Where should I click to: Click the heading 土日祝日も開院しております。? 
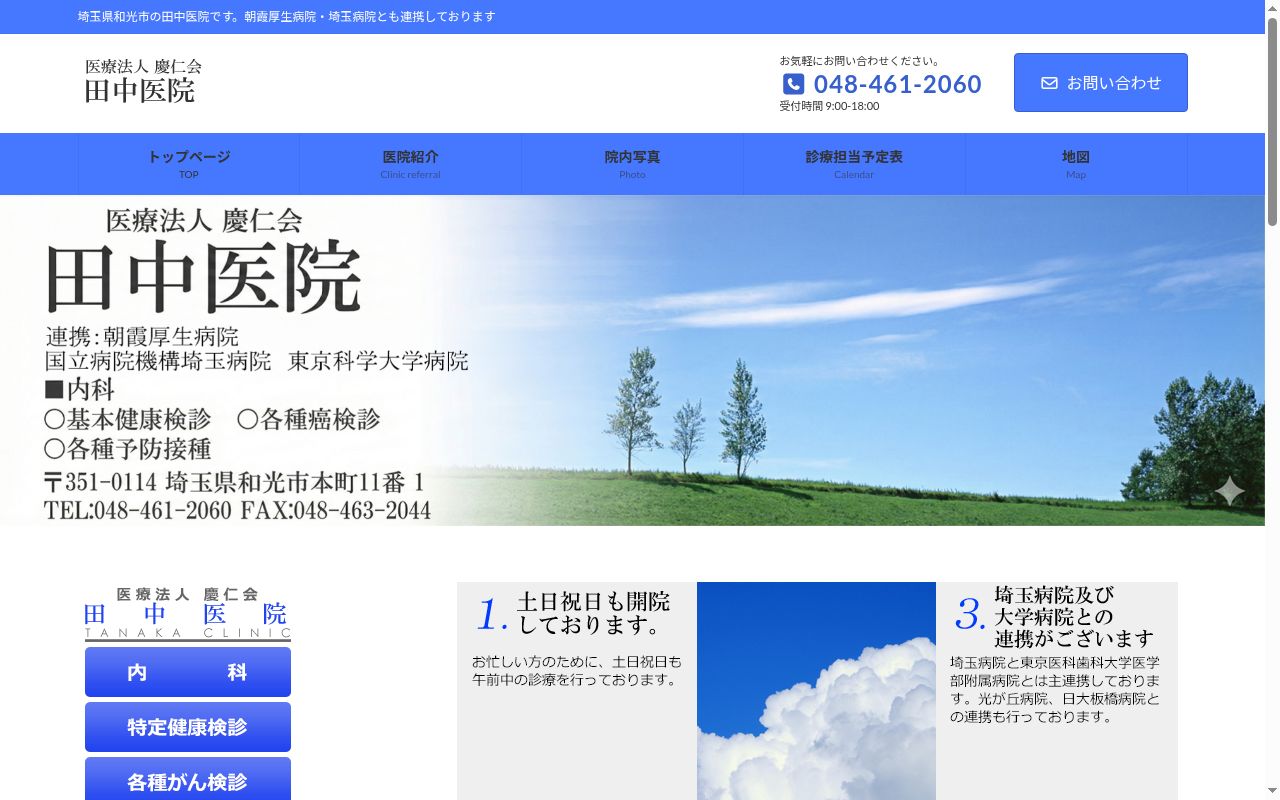593,614
